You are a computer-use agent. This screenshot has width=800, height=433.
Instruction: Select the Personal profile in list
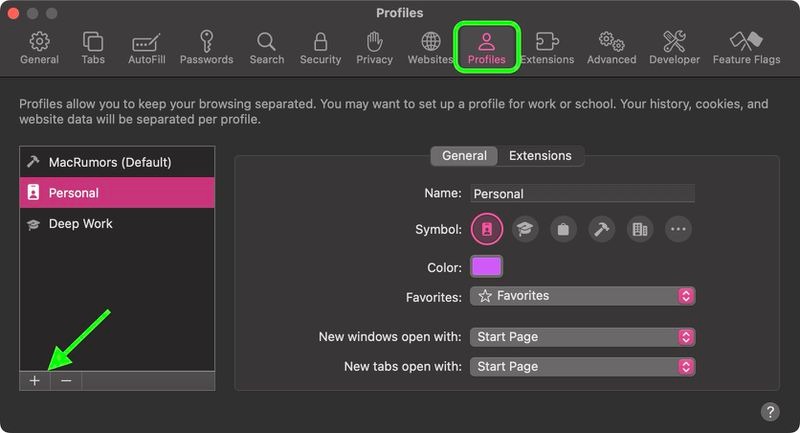pyautogui.click(x=117, y=193)
